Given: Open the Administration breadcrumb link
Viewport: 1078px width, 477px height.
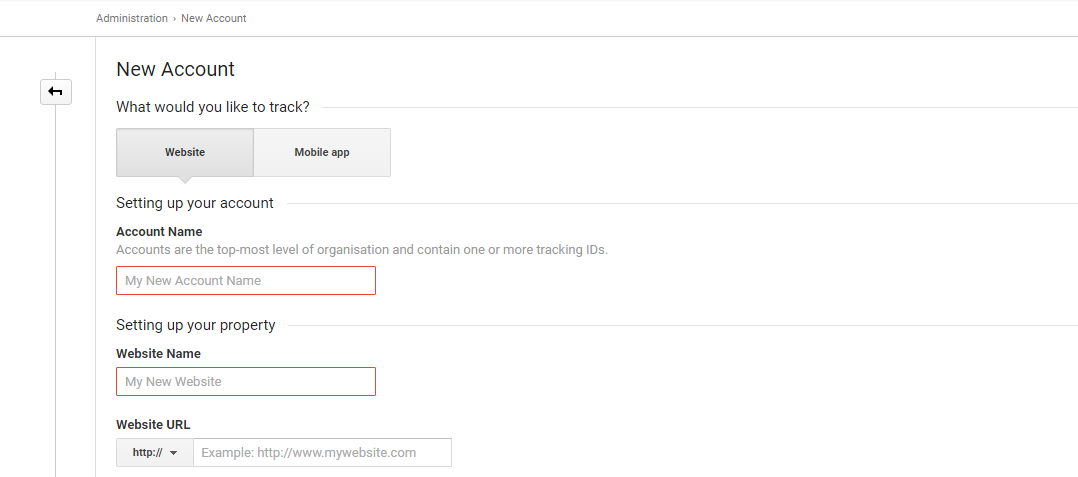Looking at the screenshot, I should click(132, 18).
